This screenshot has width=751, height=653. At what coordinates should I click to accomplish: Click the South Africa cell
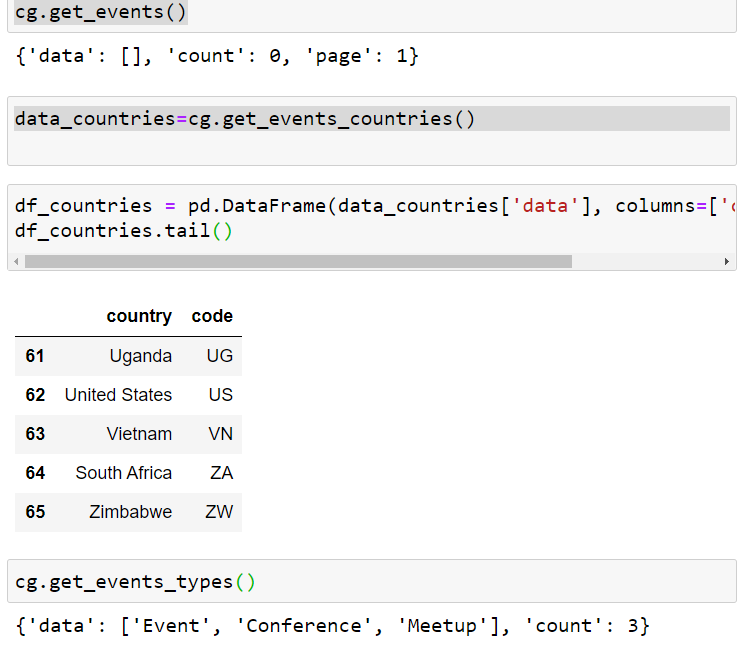124,473
